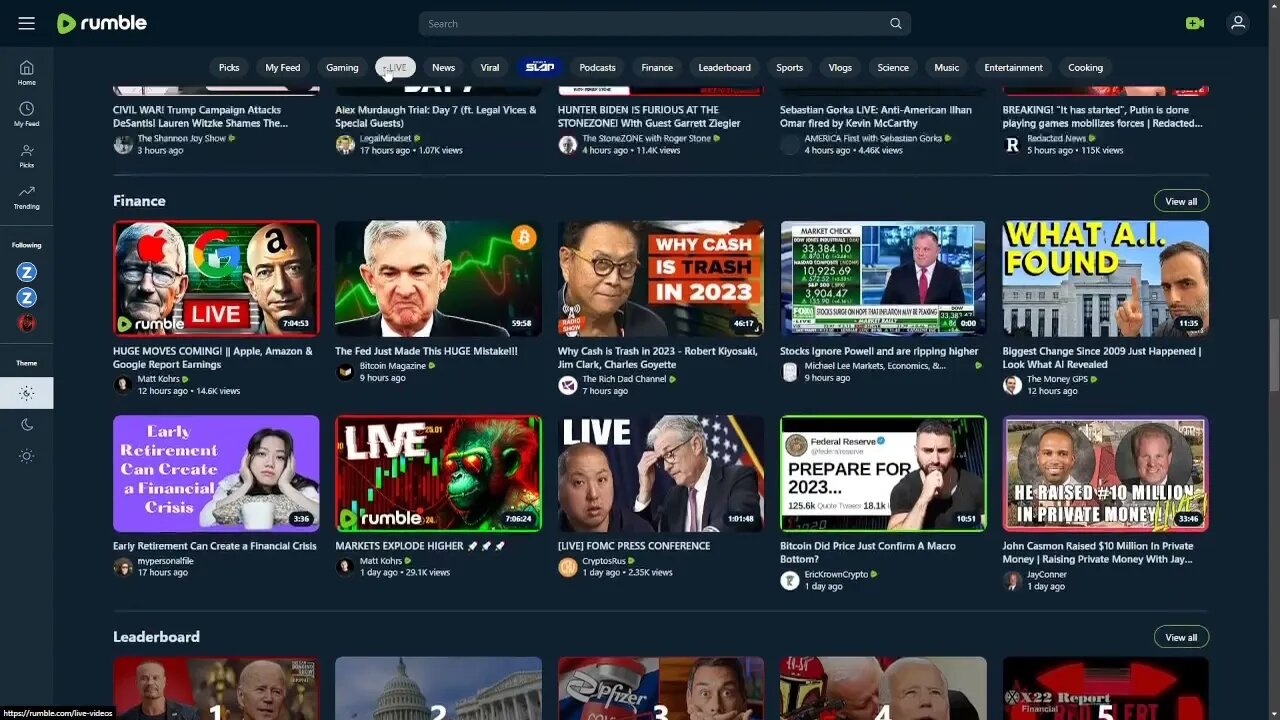Open Trending in the sidebar
1280x720 pixels.
click(x=26, y=196)
